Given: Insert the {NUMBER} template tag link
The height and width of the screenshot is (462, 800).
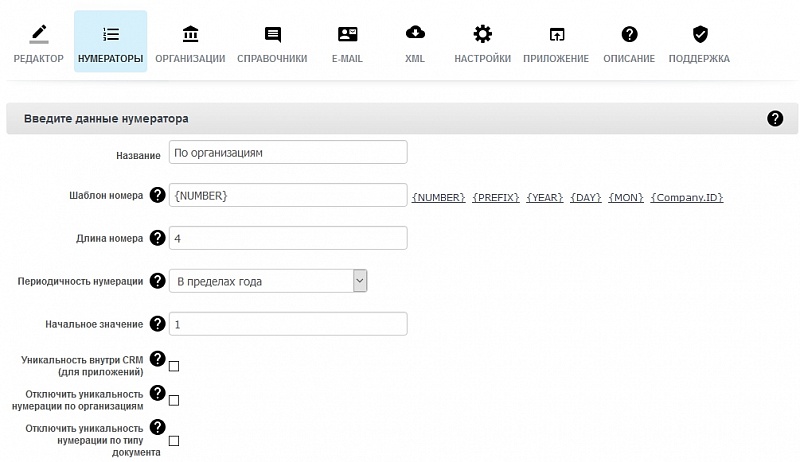Looking at the screenshot, I should tap(439, 198).
